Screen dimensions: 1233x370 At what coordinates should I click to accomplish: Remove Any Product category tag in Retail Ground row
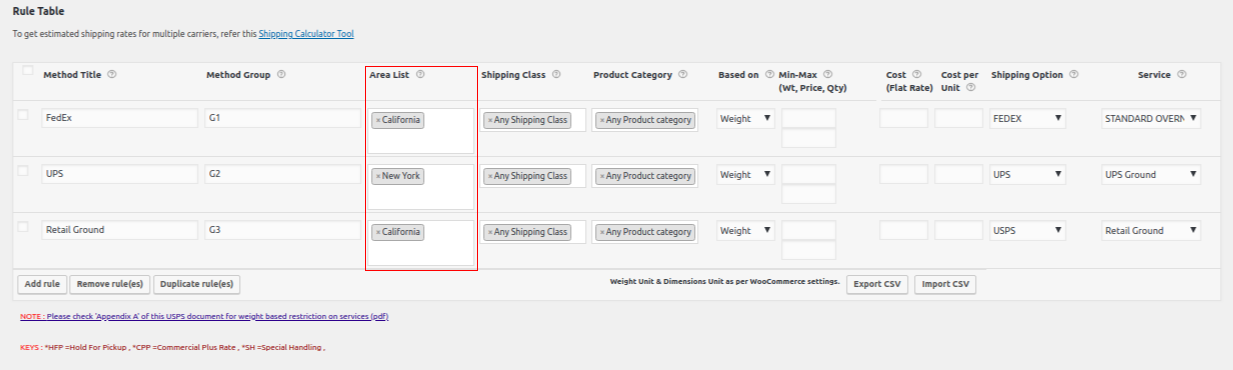pos(602,232)
